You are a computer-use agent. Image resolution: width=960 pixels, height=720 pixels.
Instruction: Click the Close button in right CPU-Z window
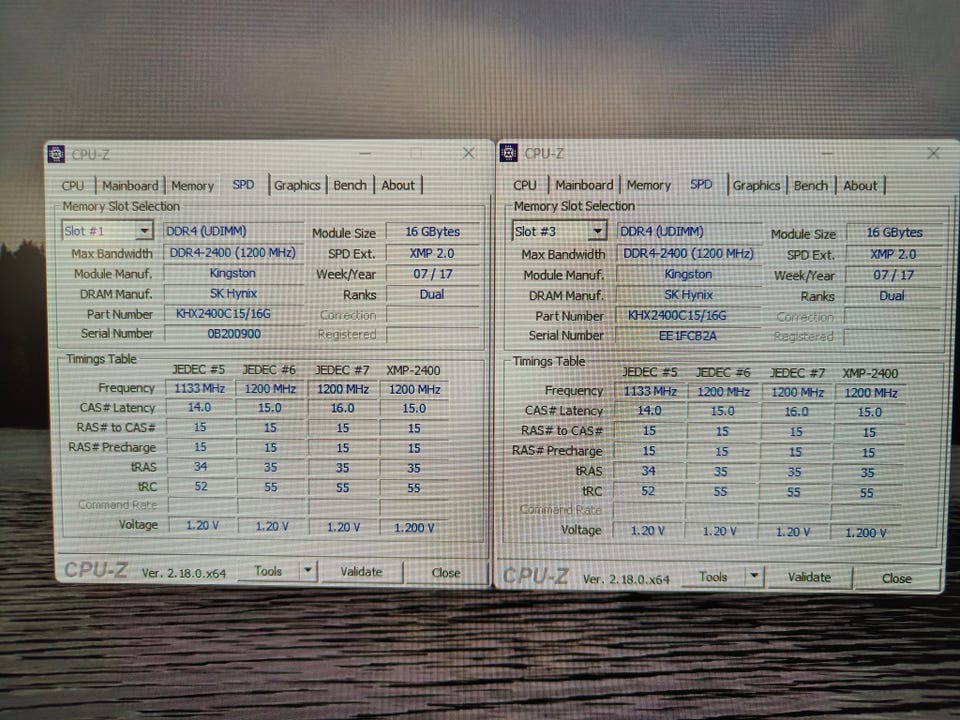coord(896,578)
